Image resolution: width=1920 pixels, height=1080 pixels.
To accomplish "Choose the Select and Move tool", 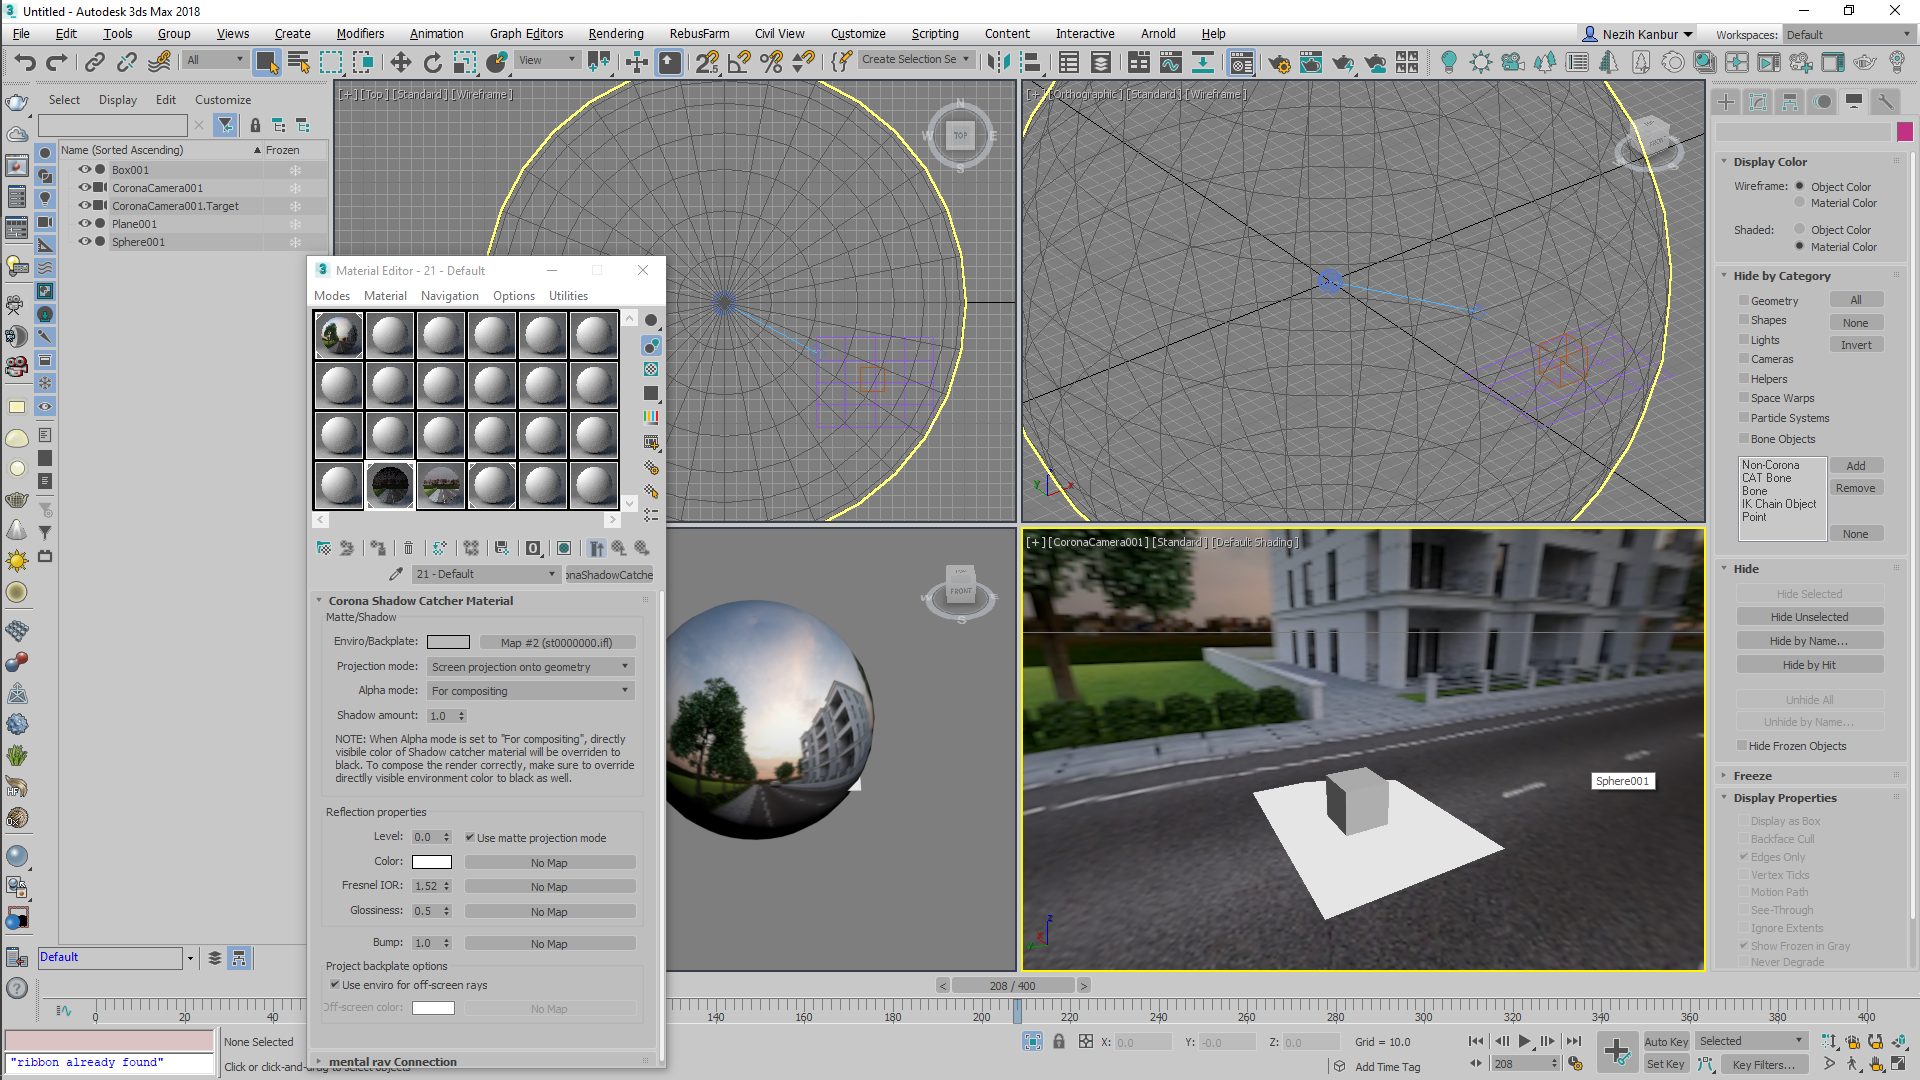I will tap(400, 63).
